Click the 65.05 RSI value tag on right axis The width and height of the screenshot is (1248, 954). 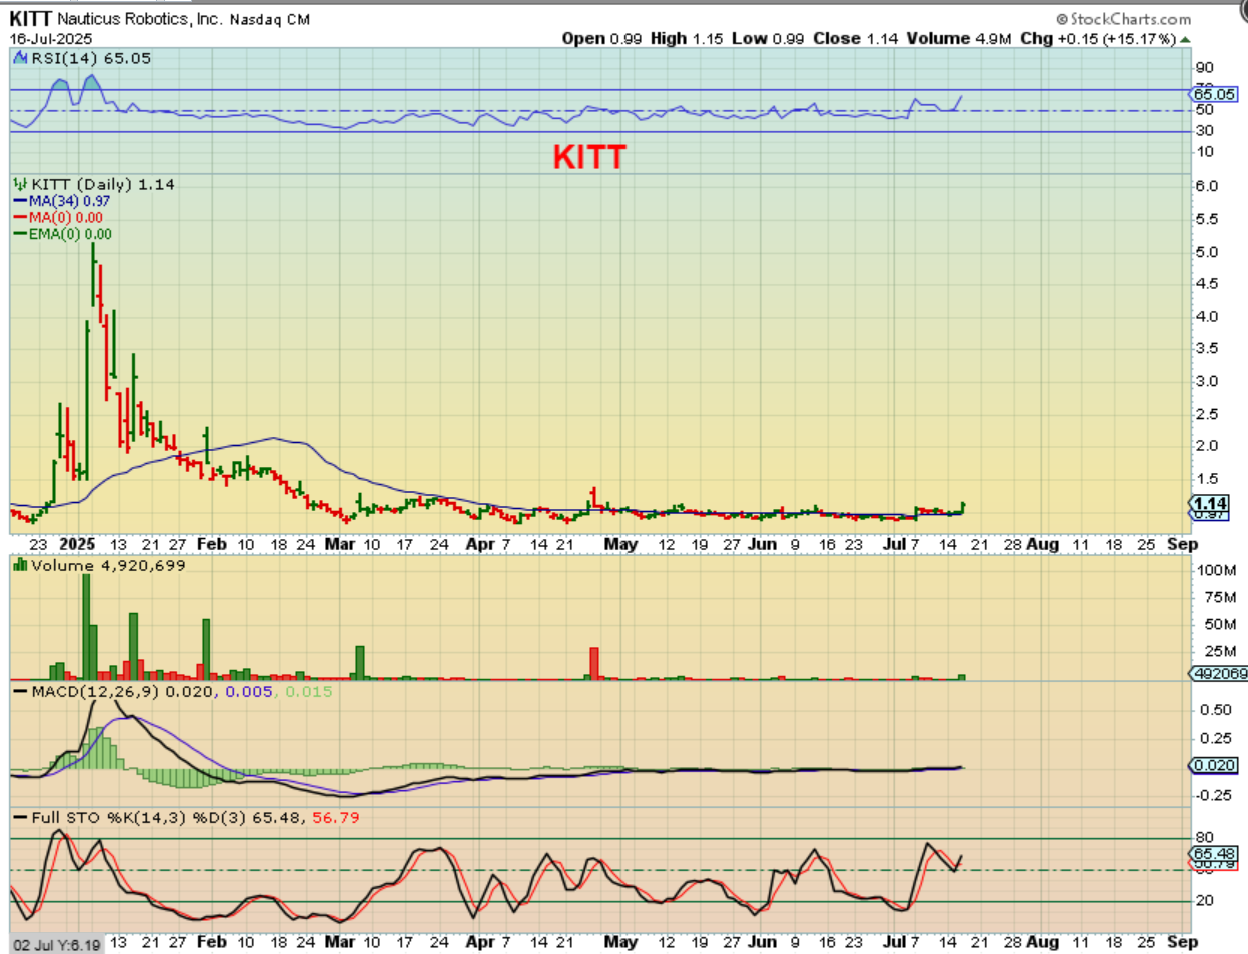[x=1214, y=94]
